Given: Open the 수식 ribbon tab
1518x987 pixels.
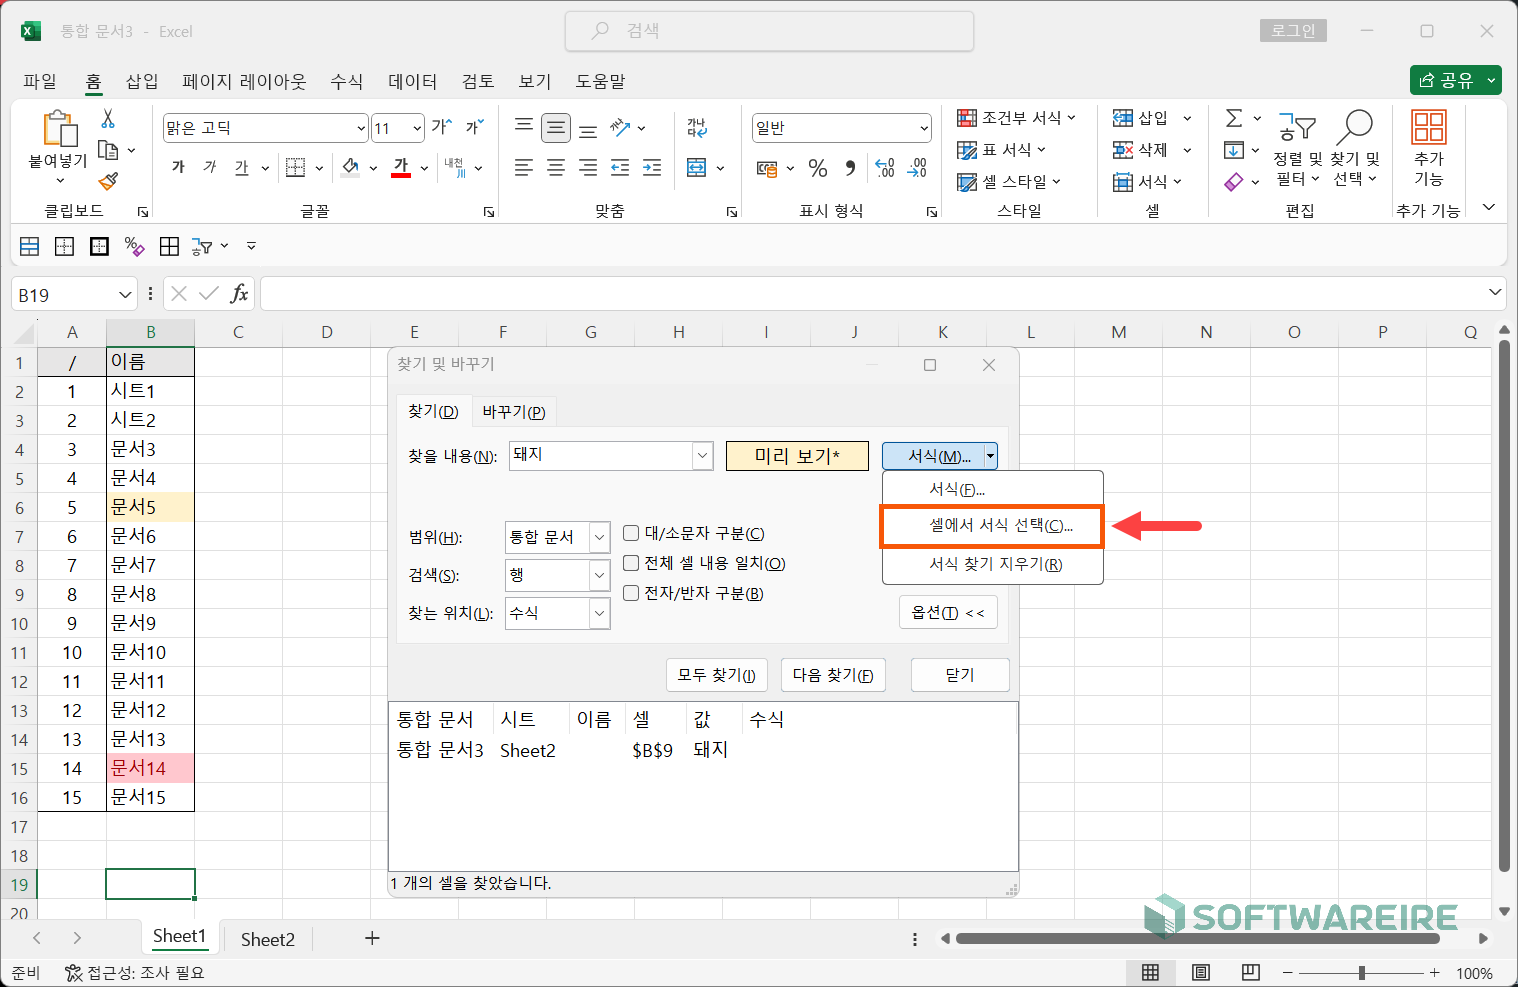Looking at the screenshot, I should tap(347, 81).
